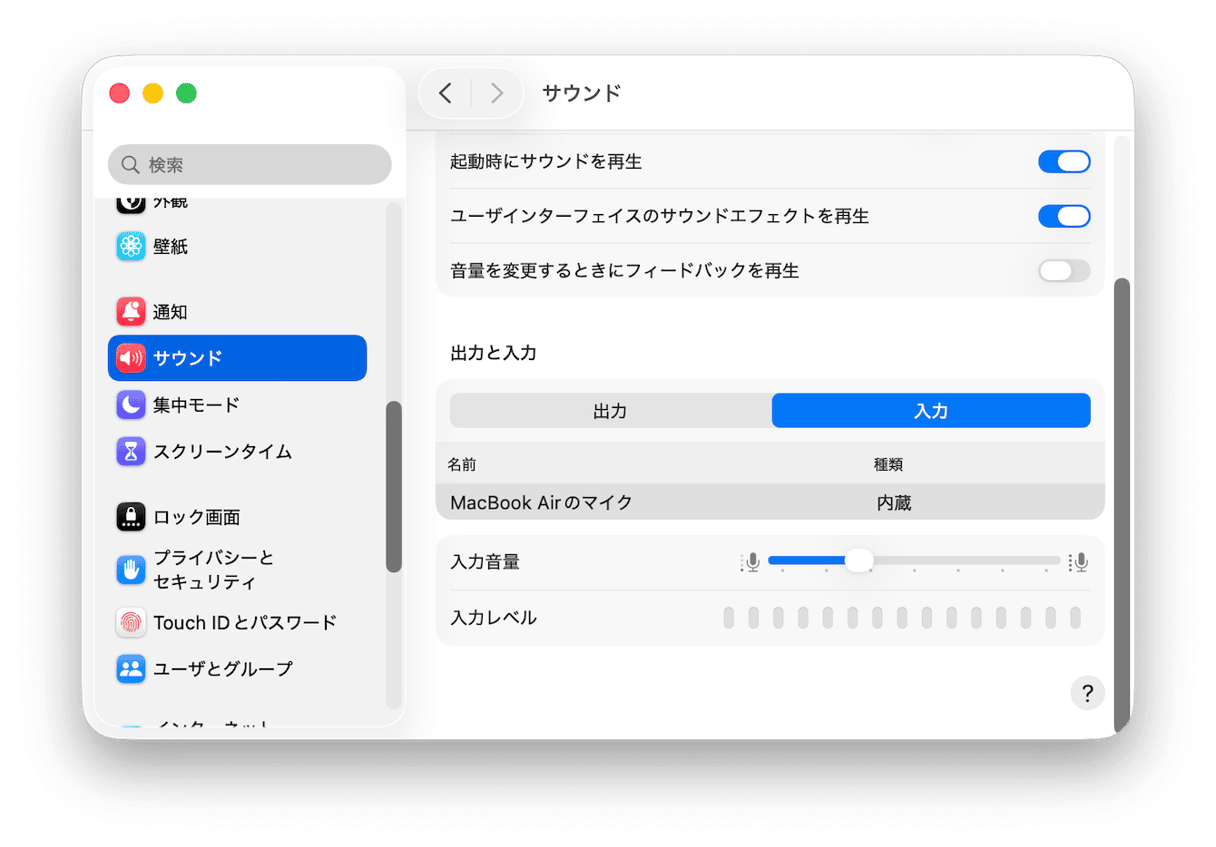Screen dimensions: 1216x847
Task: Click the 通知 bell icon
Action: coord(131,312)
